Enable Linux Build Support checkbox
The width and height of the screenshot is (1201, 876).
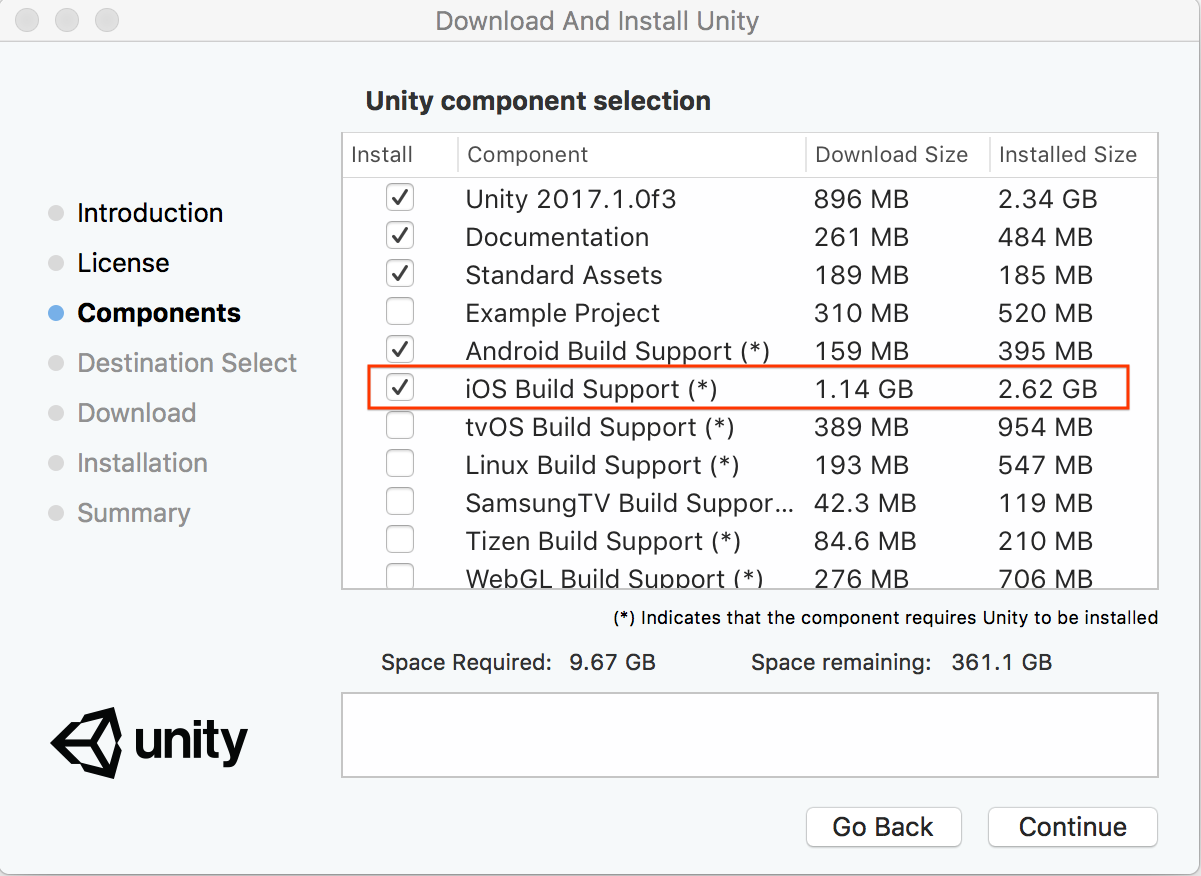click(x=400, y=464)
